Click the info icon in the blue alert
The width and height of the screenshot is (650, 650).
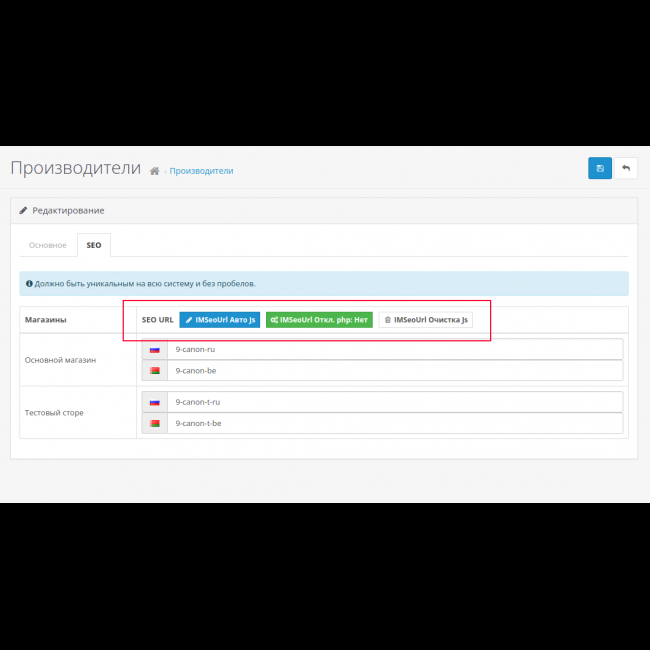pyautogui.click(x=29, y=283)
